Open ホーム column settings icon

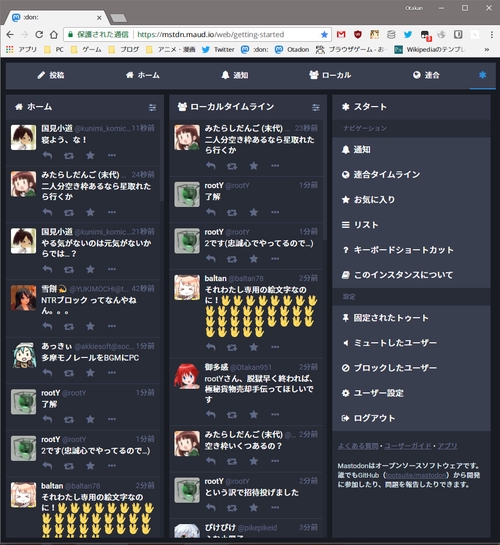(x=152, y=107)
